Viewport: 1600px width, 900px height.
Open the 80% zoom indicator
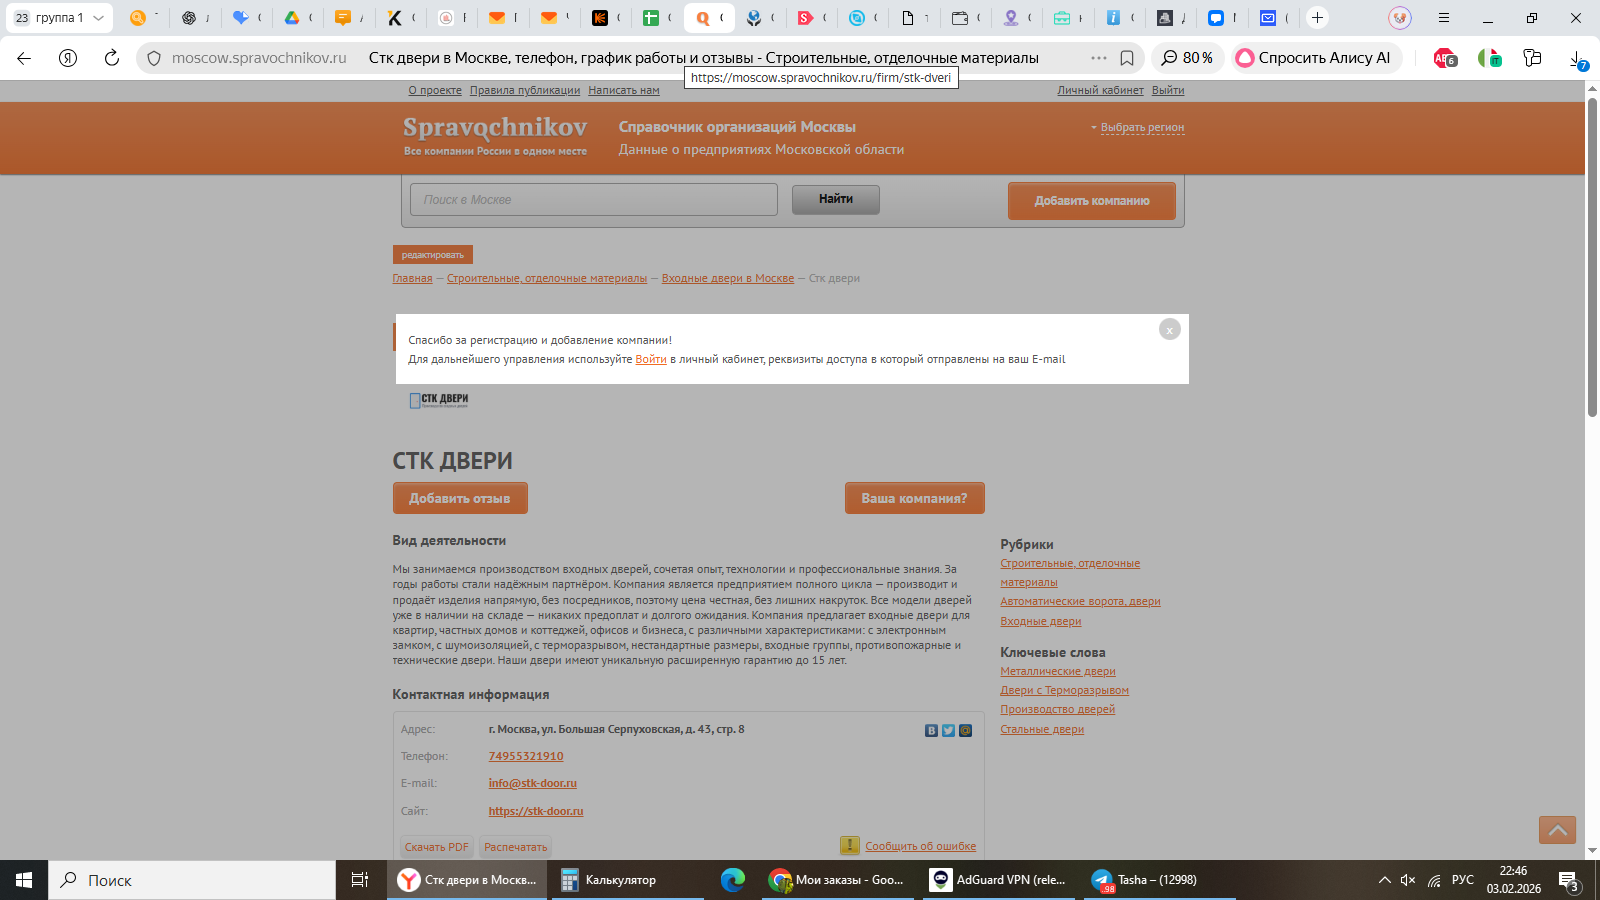1187,58
